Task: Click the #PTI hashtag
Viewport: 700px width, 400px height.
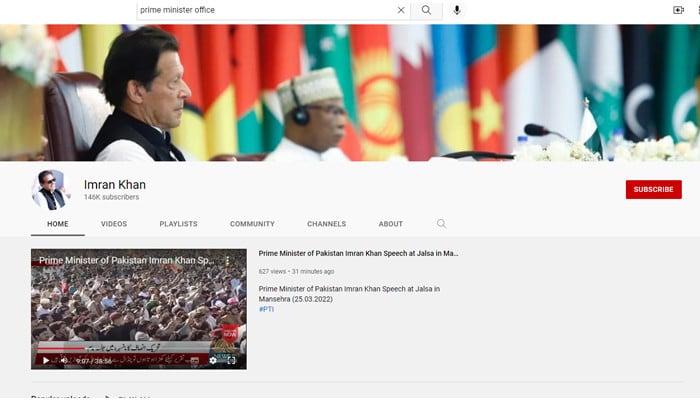Action: [x=267, y=309]
